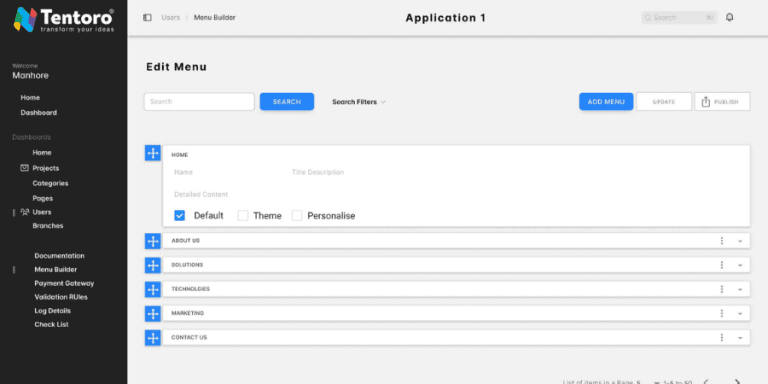This screenshot has width=768, height=384.
Task: Check the Theme checkbox
Action: click(x=243, y=216)
